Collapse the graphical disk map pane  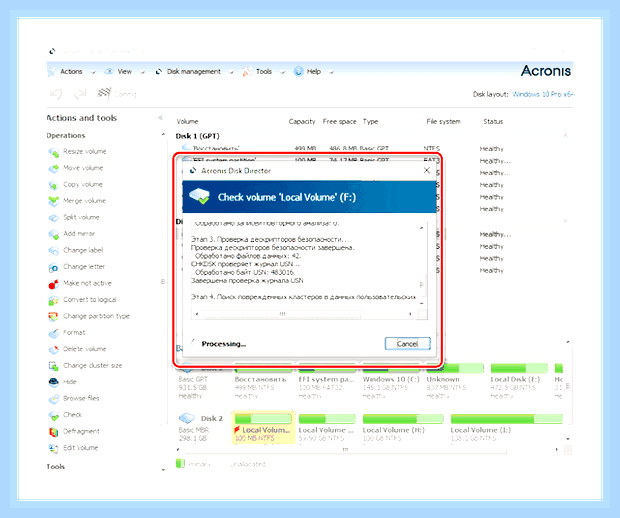click(x=568, y=342)
